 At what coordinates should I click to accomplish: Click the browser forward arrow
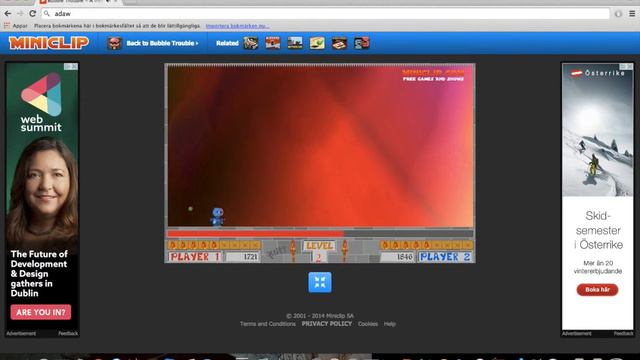(x=20, y=13)
